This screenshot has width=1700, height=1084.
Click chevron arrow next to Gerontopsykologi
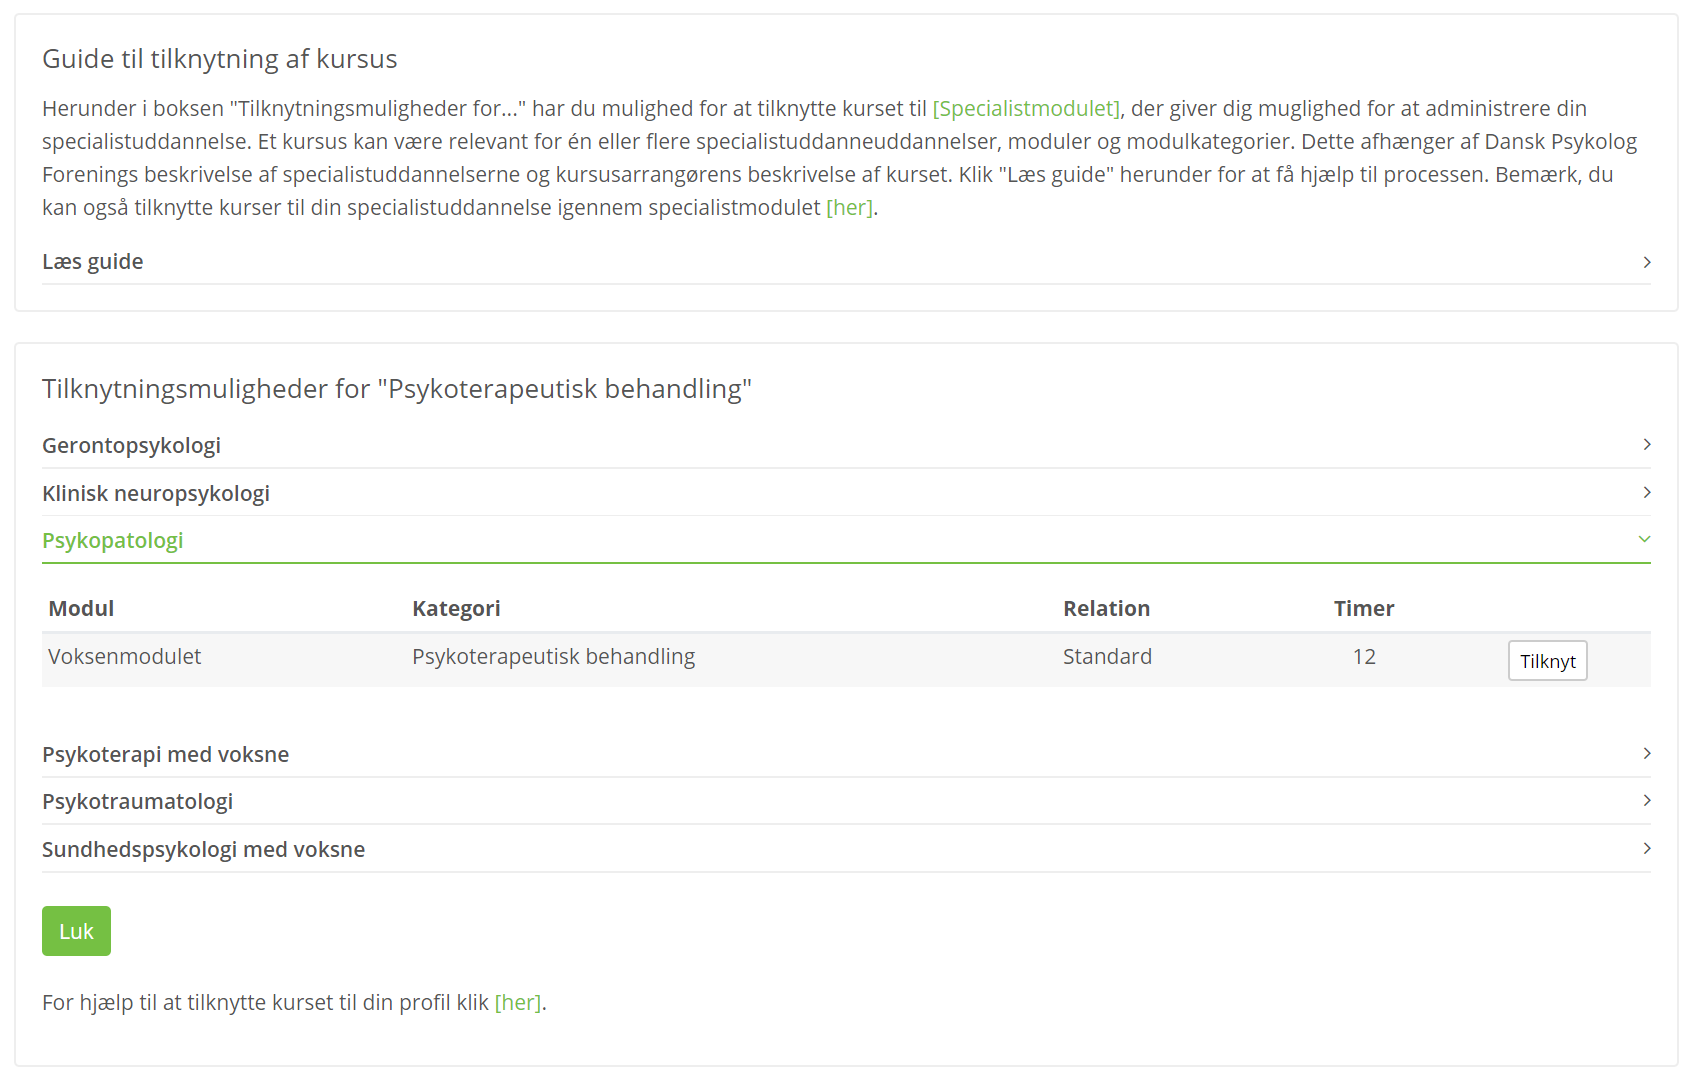(x=1646, y=444)
